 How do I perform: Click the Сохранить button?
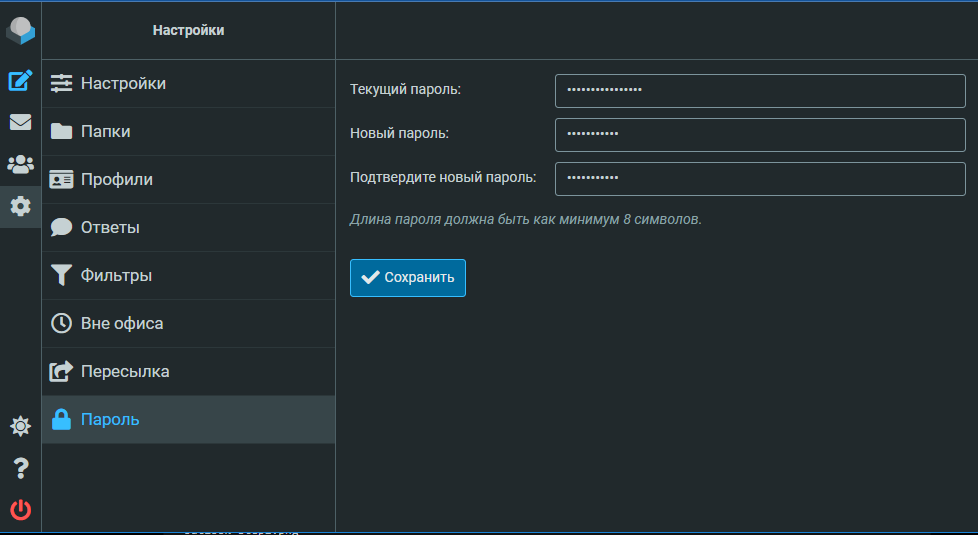408,277
